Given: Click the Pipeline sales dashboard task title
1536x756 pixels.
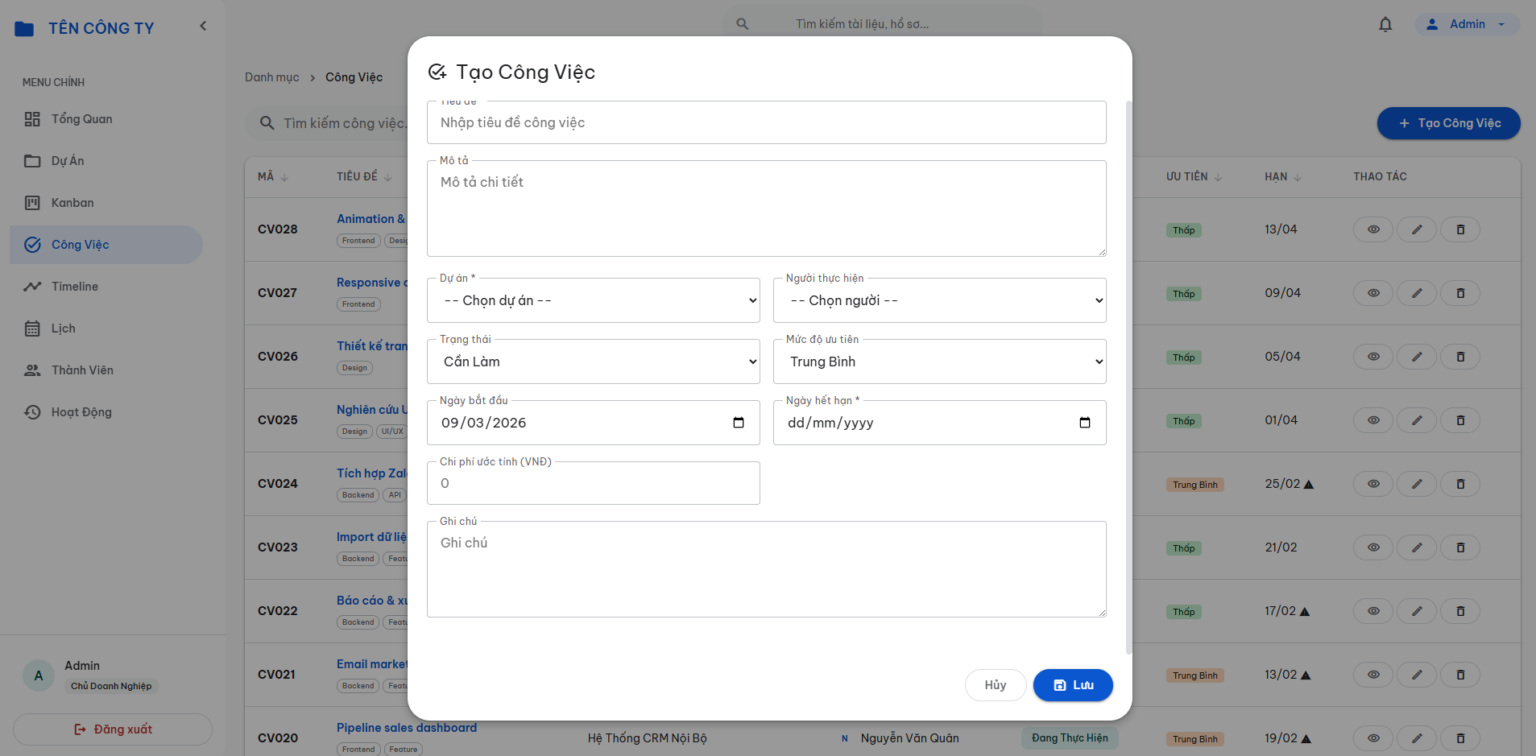Looking at the screenshot, I should tap(406, 728).
